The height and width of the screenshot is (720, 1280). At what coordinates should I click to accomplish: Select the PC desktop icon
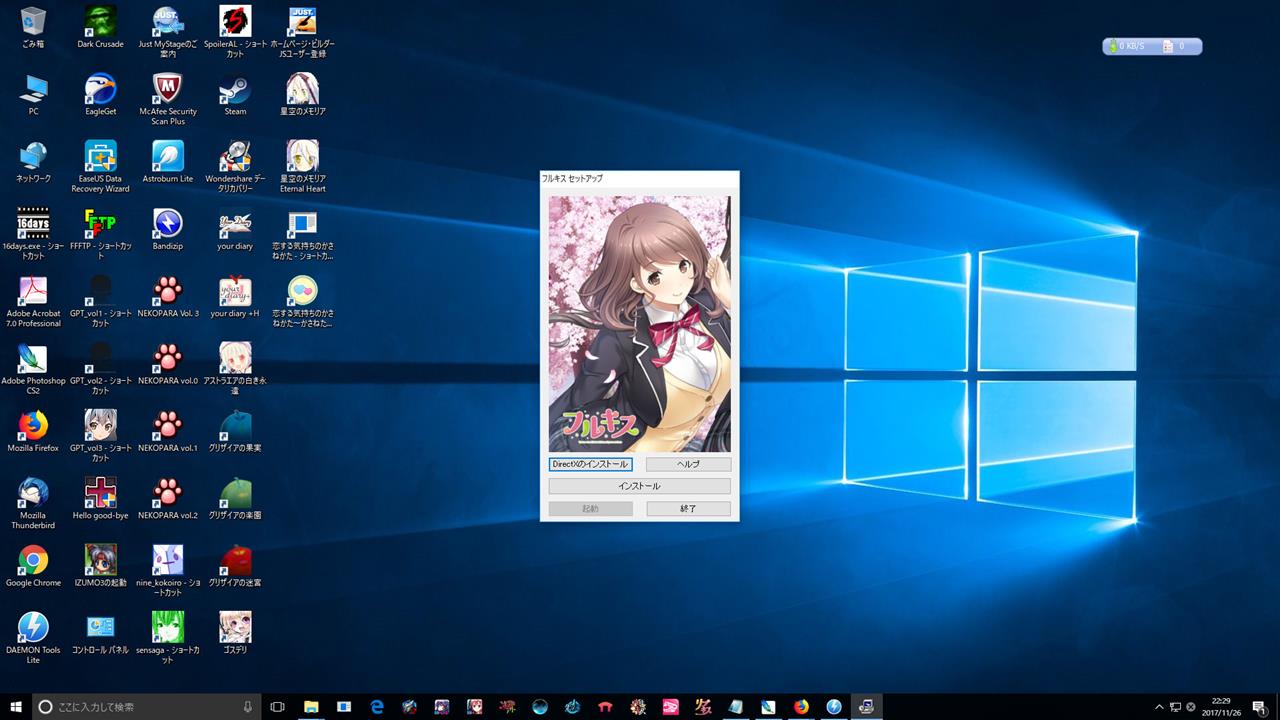33,95
